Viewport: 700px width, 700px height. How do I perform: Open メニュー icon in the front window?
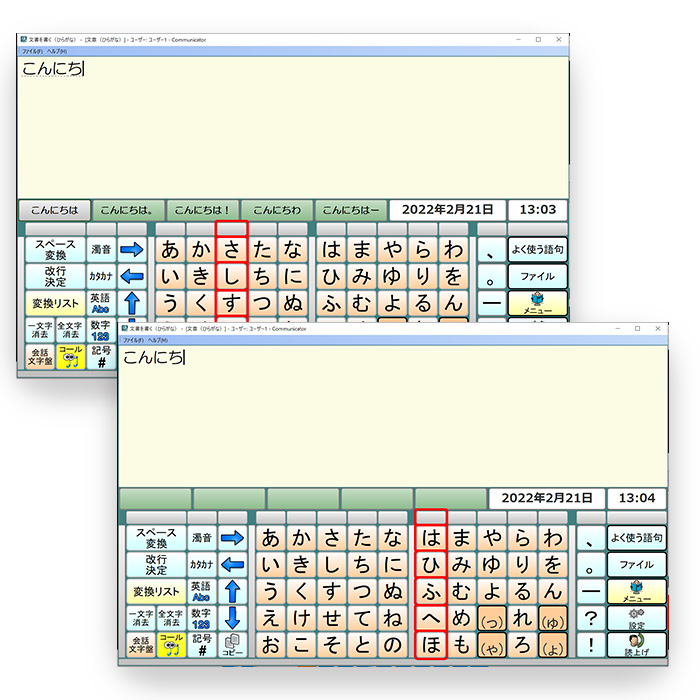636,591
